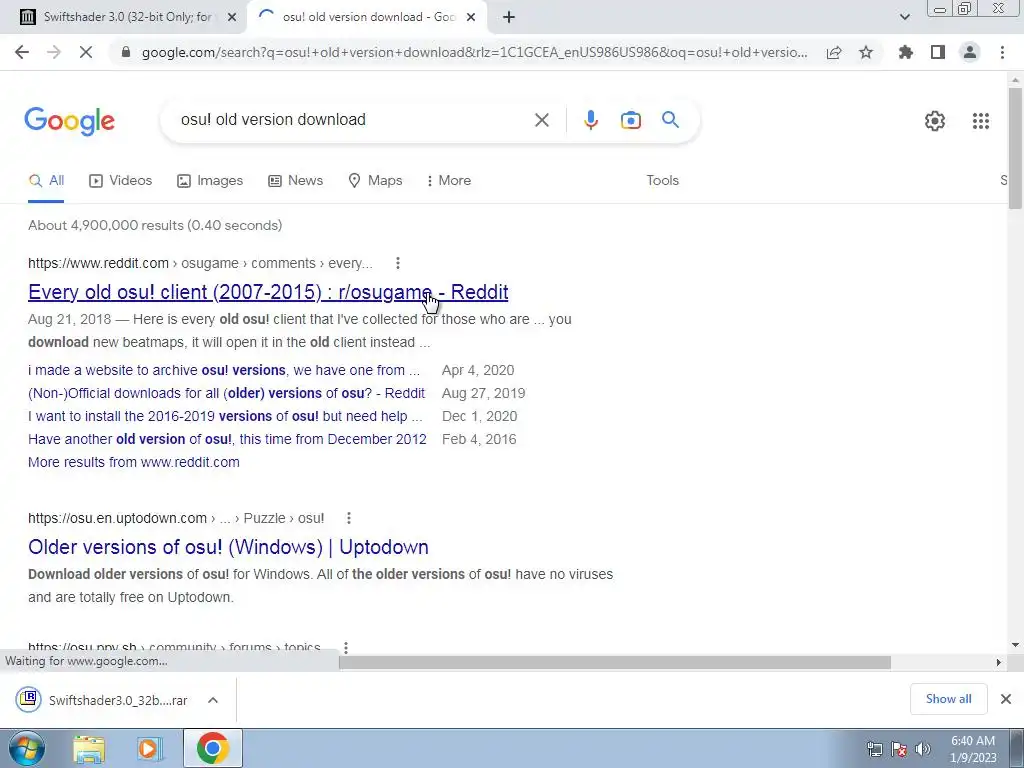Go to the Google logo homepage
1024x768 pixels.
point(70,121)
